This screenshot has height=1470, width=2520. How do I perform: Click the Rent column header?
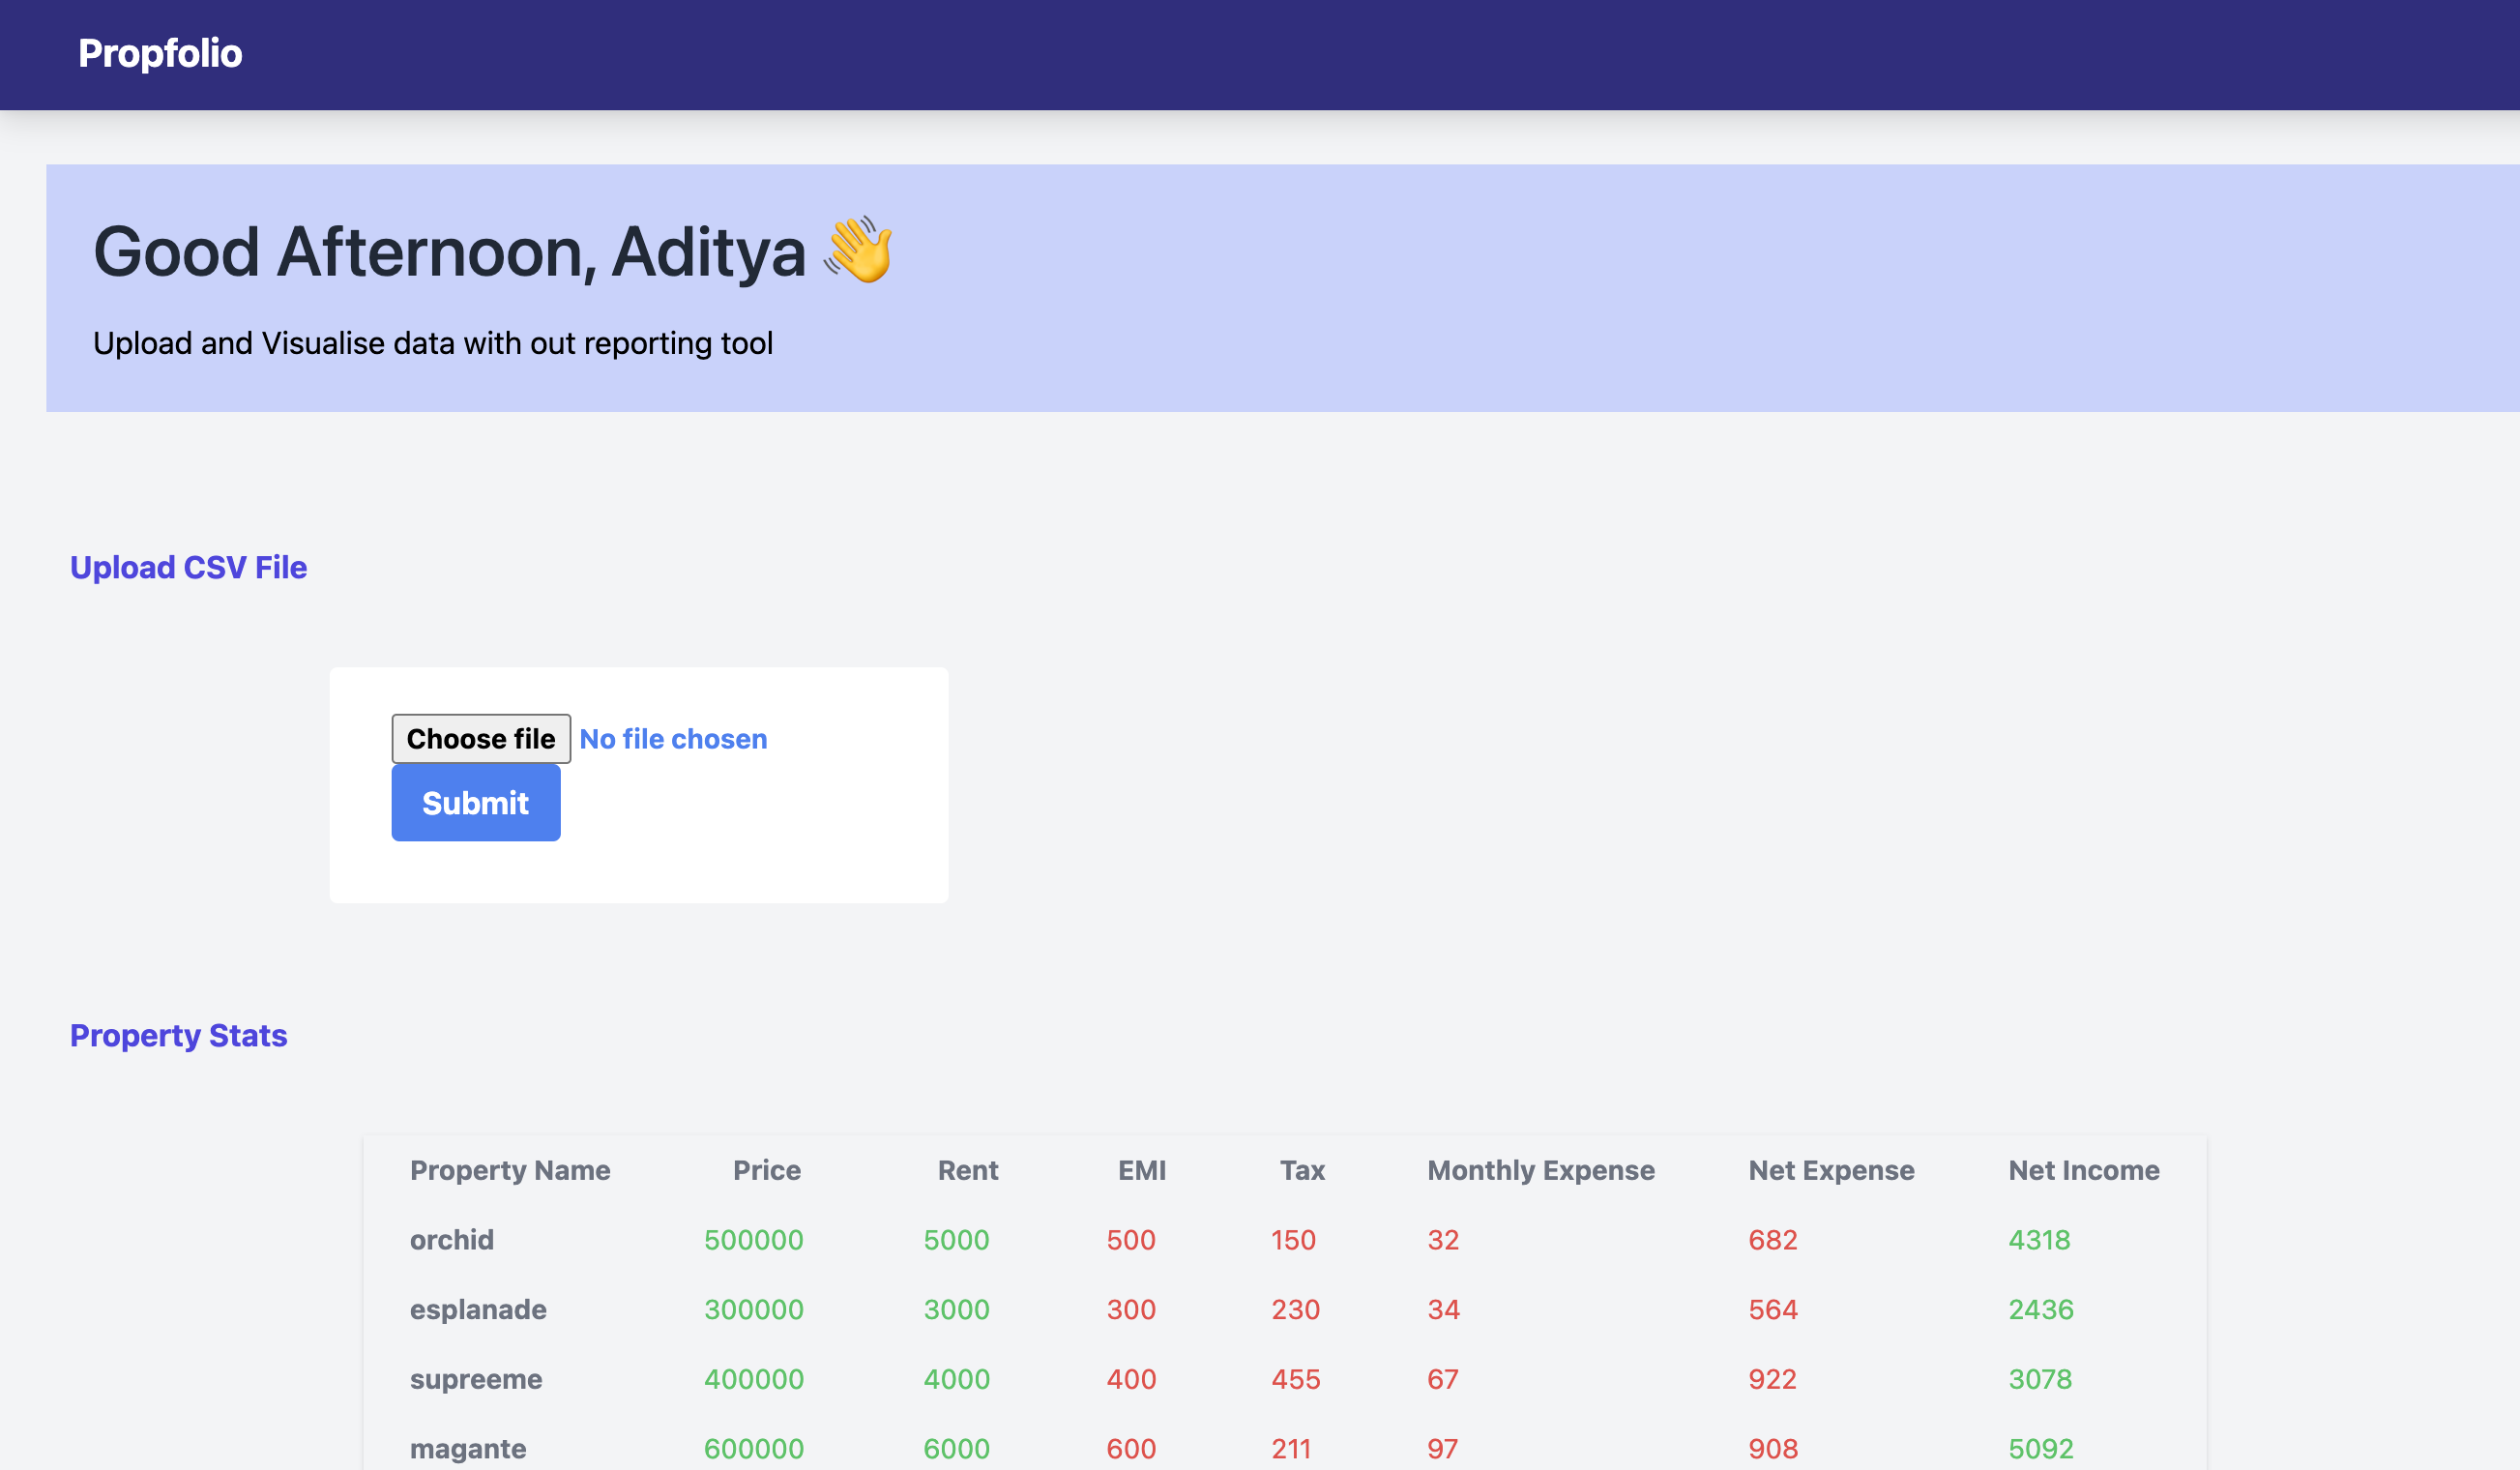pos(968,1171)
